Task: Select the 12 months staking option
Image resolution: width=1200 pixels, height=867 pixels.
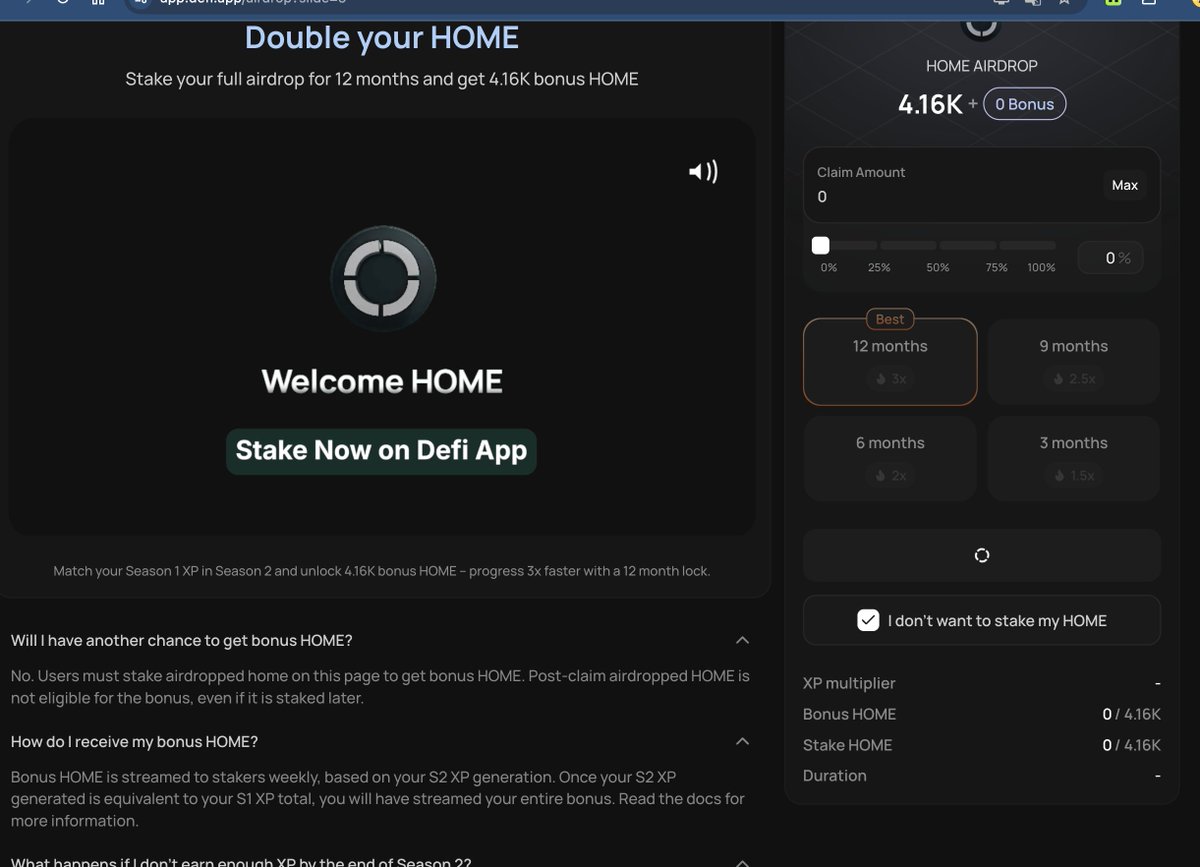Action: (x=890, y=362)
